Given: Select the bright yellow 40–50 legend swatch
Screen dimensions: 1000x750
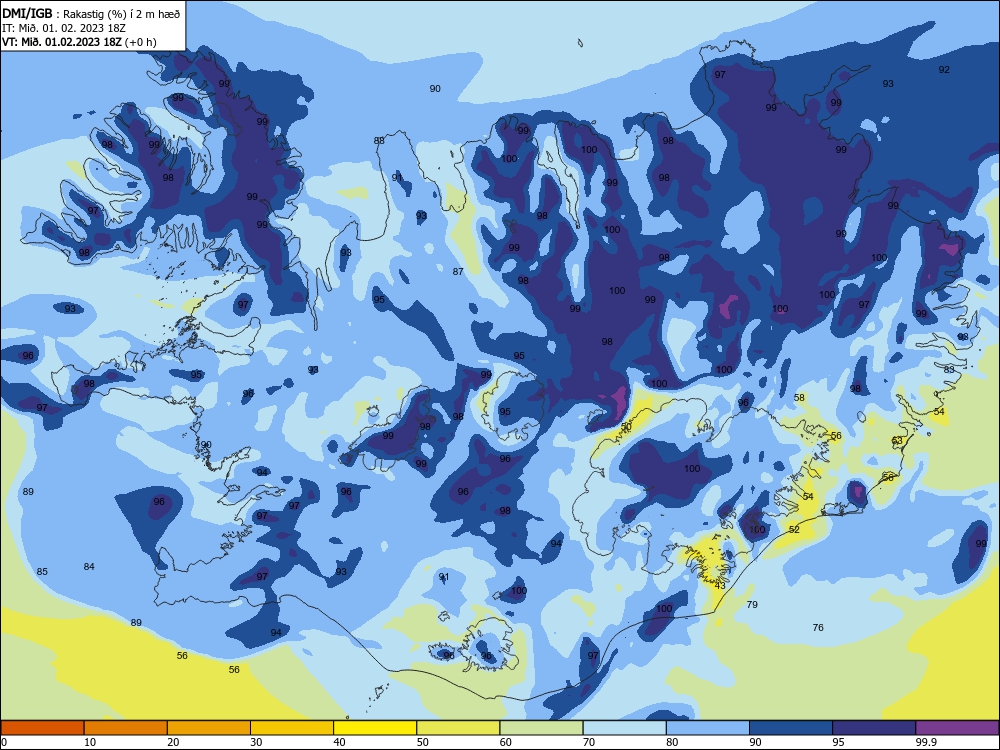Looking at the screenshot, I should (375, 728).
